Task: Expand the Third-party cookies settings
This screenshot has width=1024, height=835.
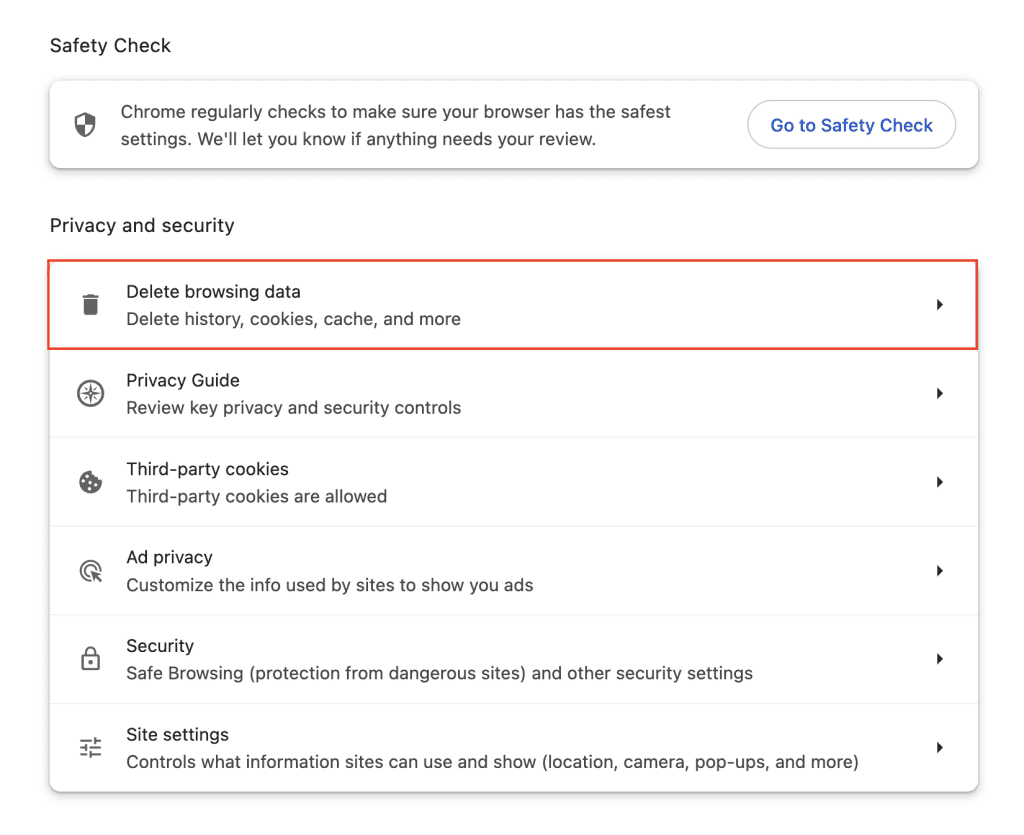Action: click(x=939, y=482)
